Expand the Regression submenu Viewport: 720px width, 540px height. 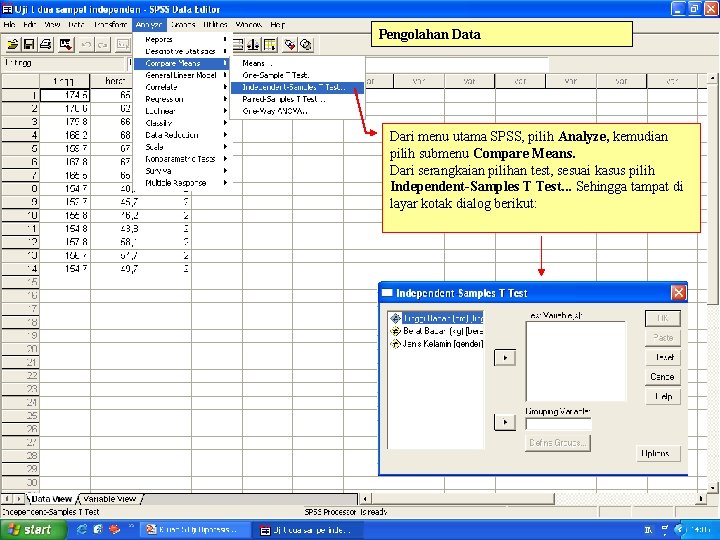[182, 99]
